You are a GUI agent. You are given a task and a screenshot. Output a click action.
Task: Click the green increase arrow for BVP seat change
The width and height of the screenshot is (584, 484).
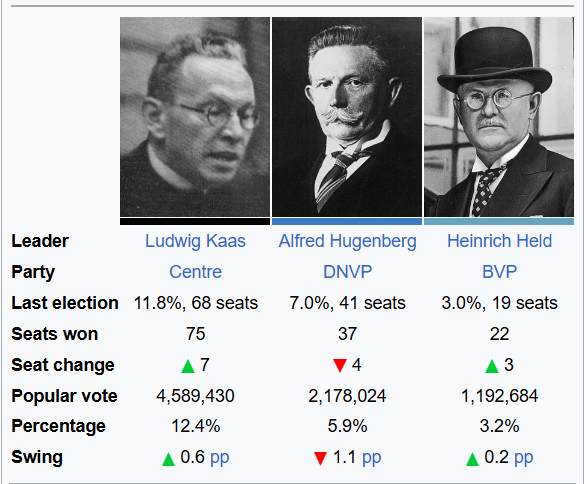pyautogui.click(x=492, y=366)
